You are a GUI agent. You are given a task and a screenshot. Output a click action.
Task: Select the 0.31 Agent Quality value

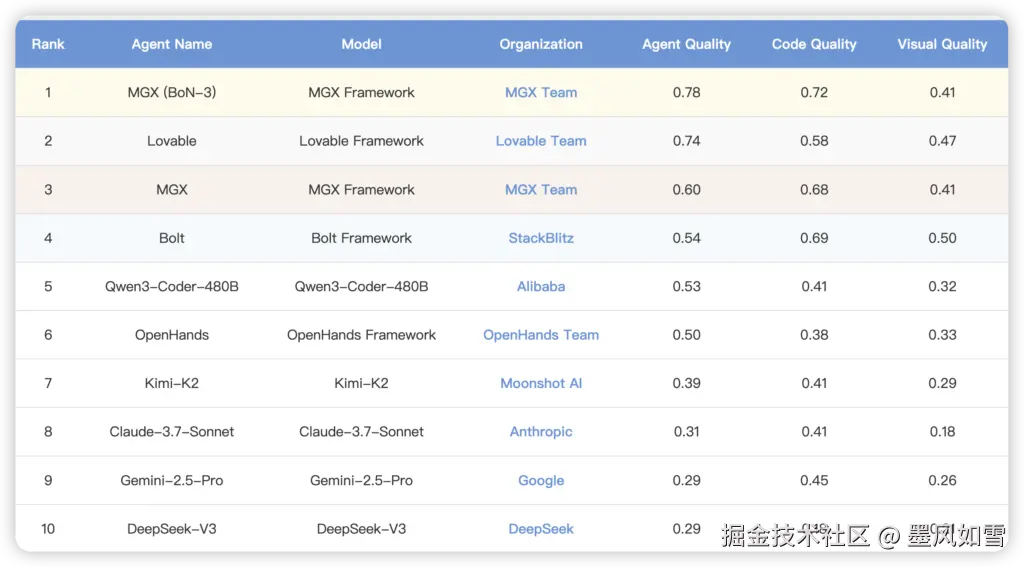[x=686, y=431]
